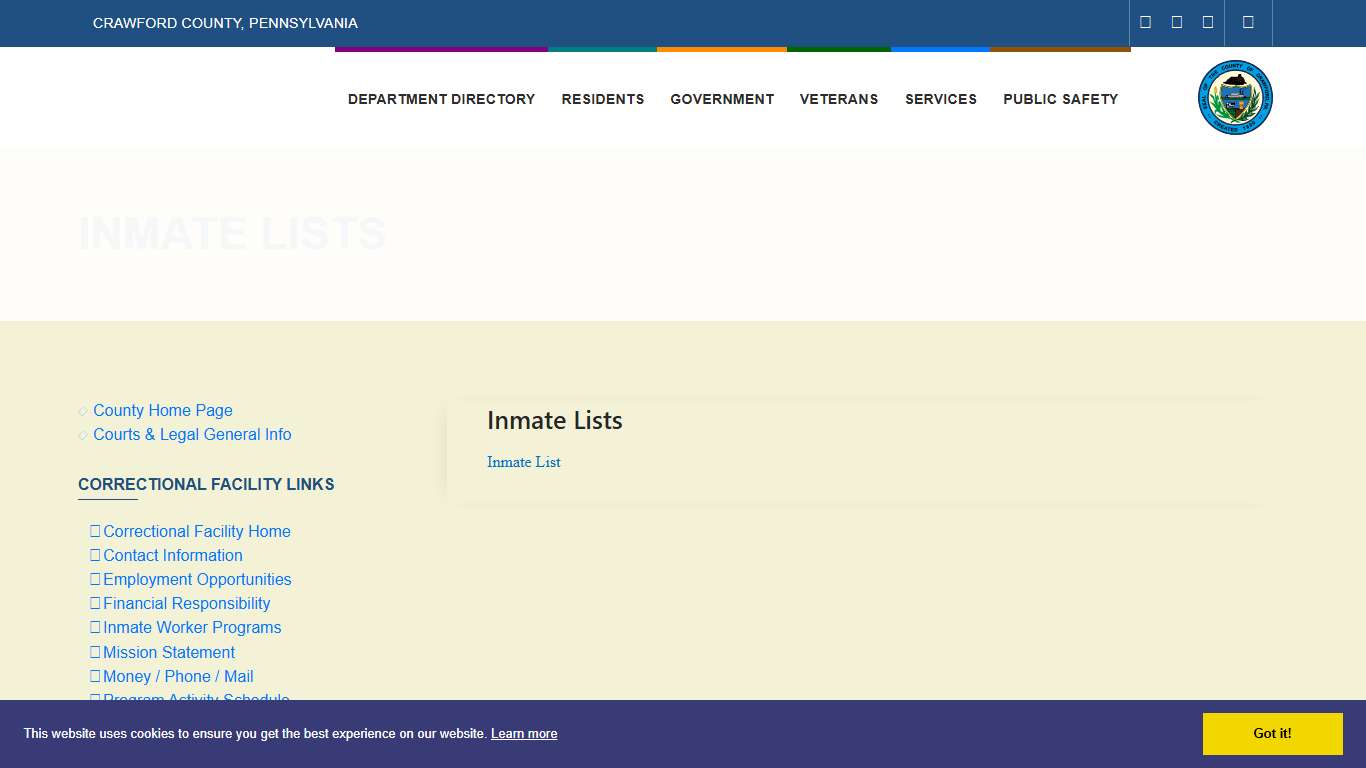Click the second header social icon
Image resolution: width=1366 pixels, height=768 pixels.
coord(1176,22)
